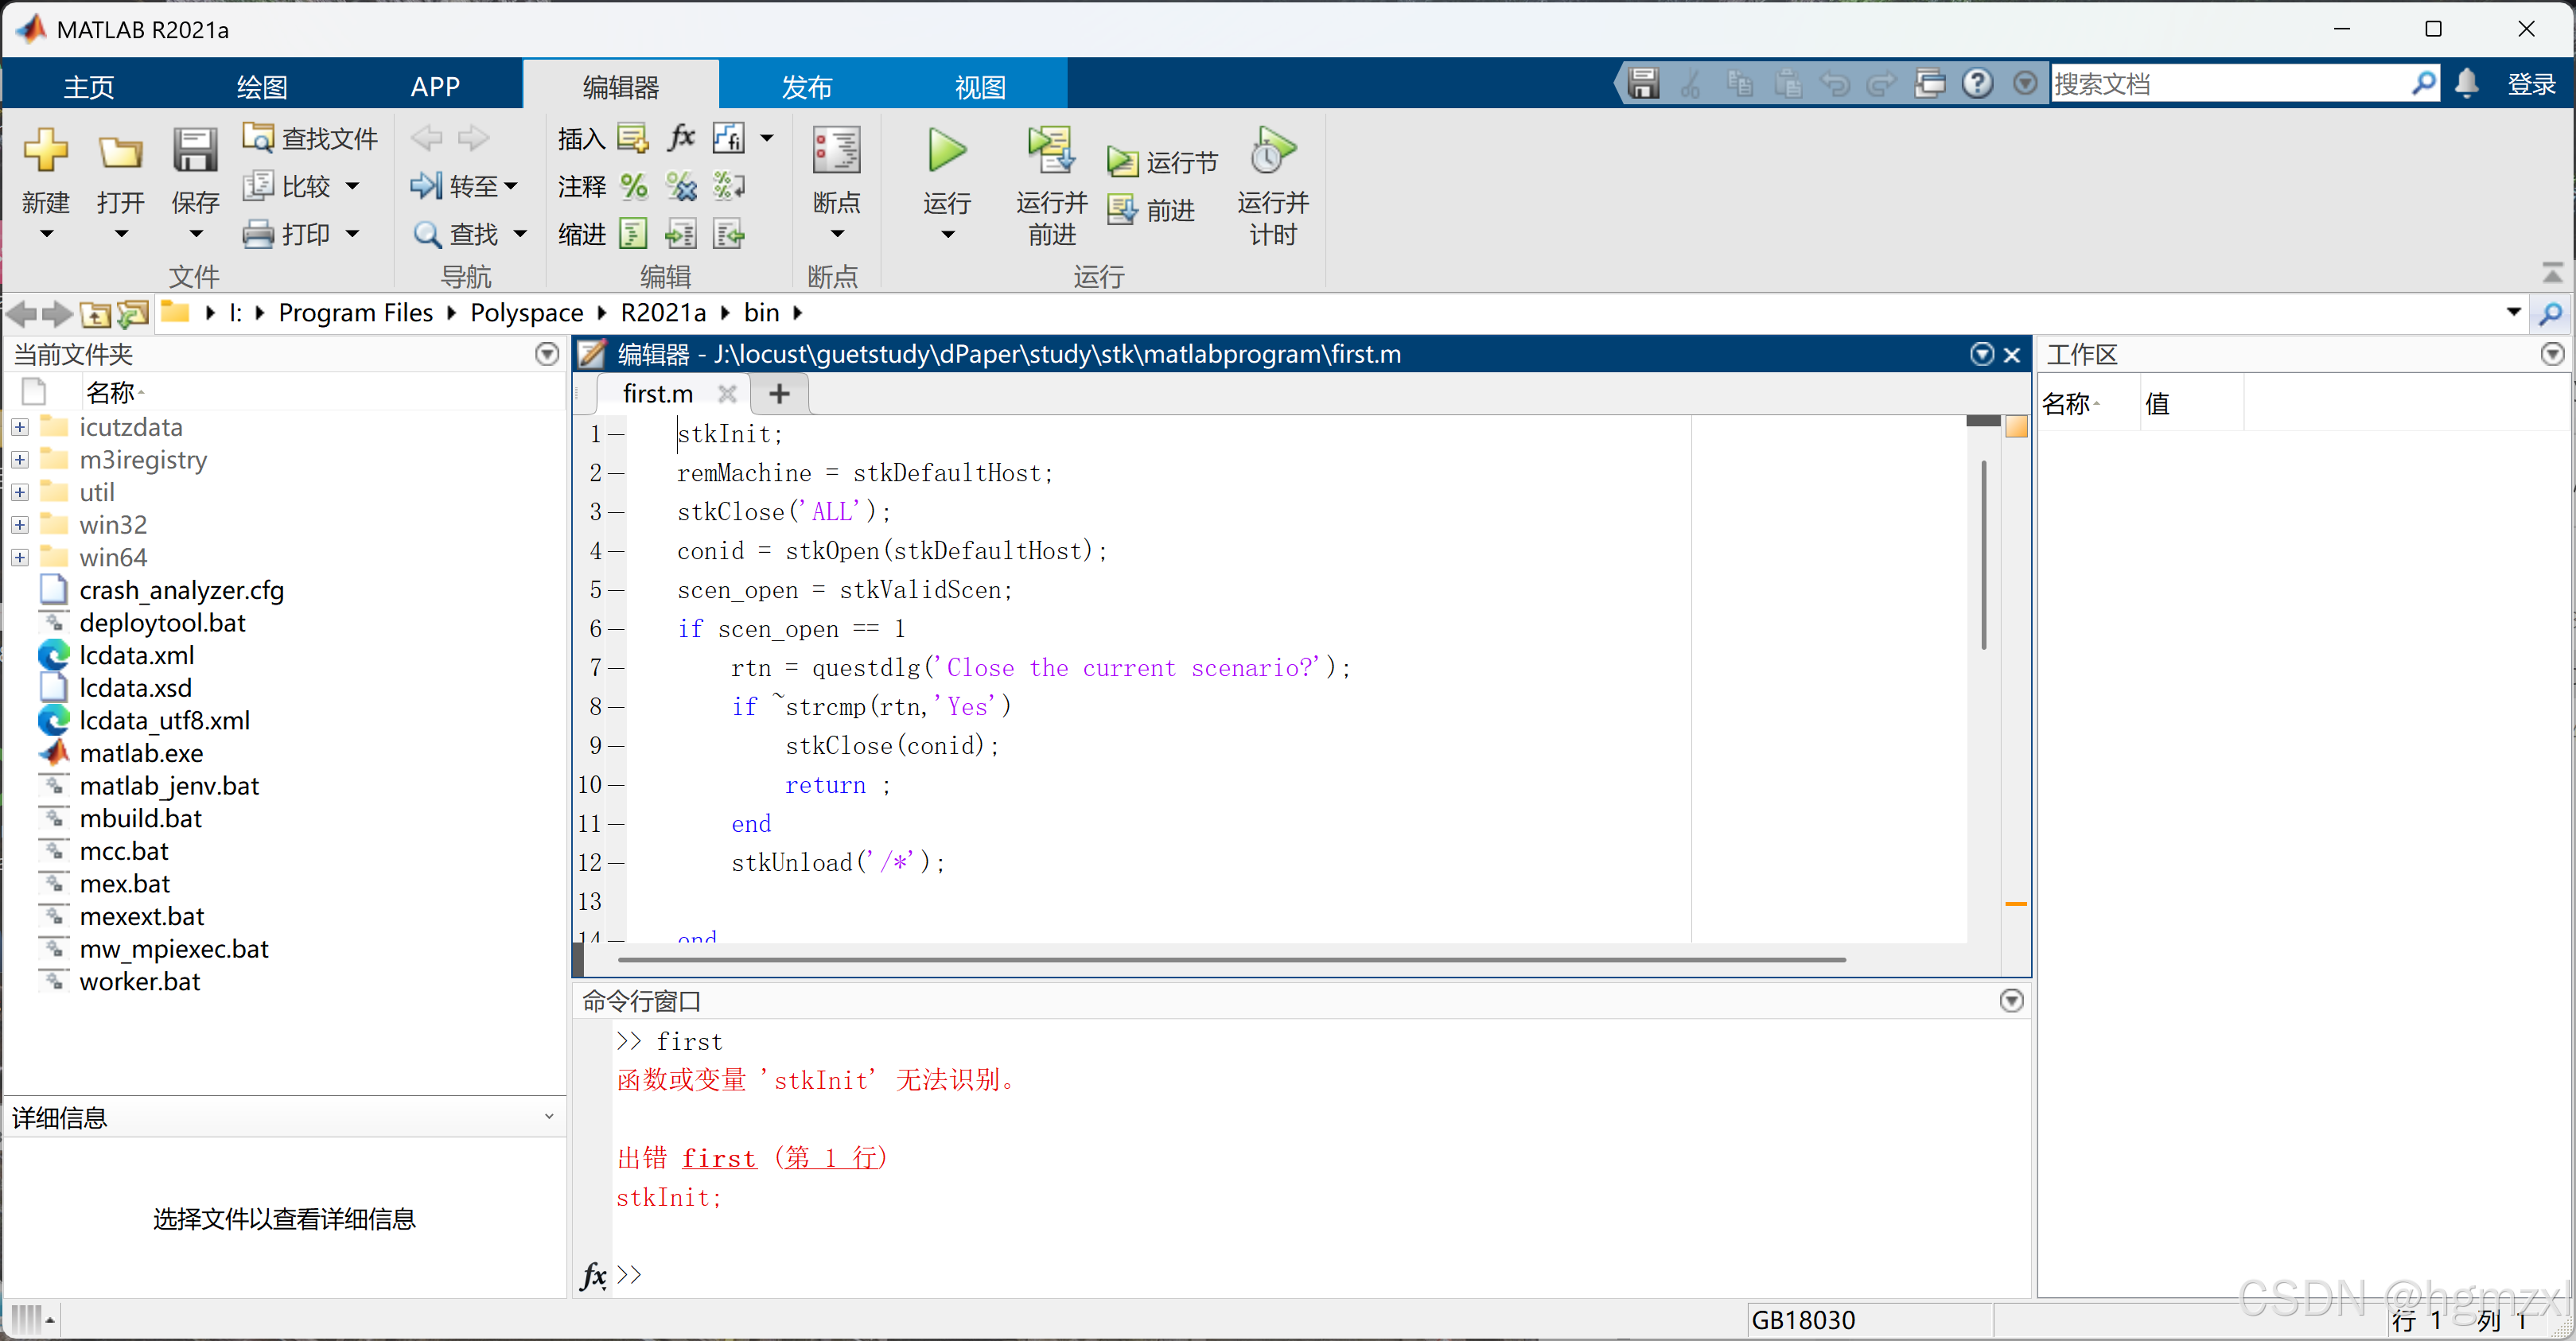Expand the util folder
Viewport: 2576px width, 1341px height.
tap(20, 492)
